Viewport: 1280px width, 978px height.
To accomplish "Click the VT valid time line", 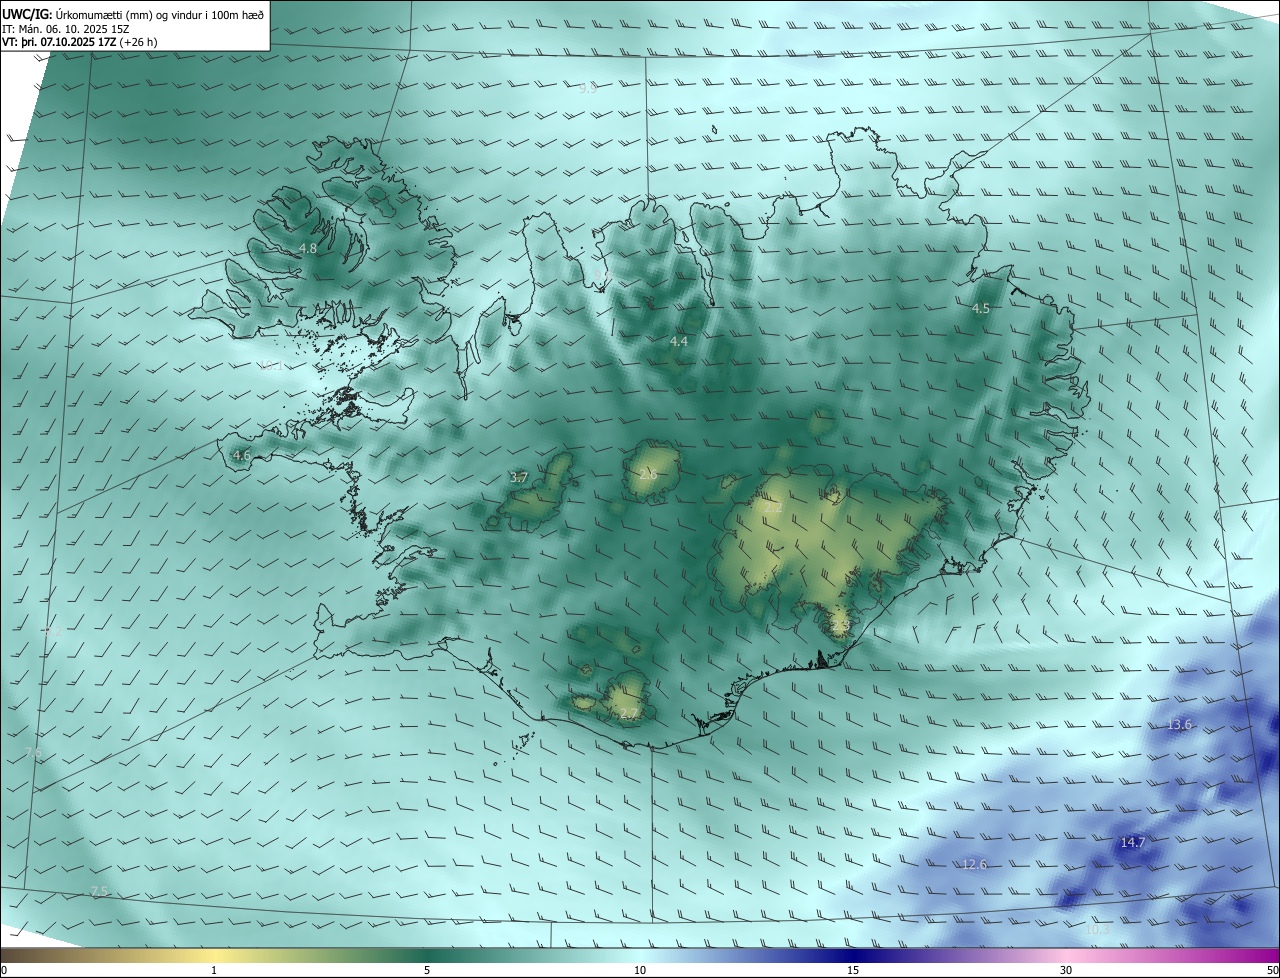I will [x=80, y=42].
